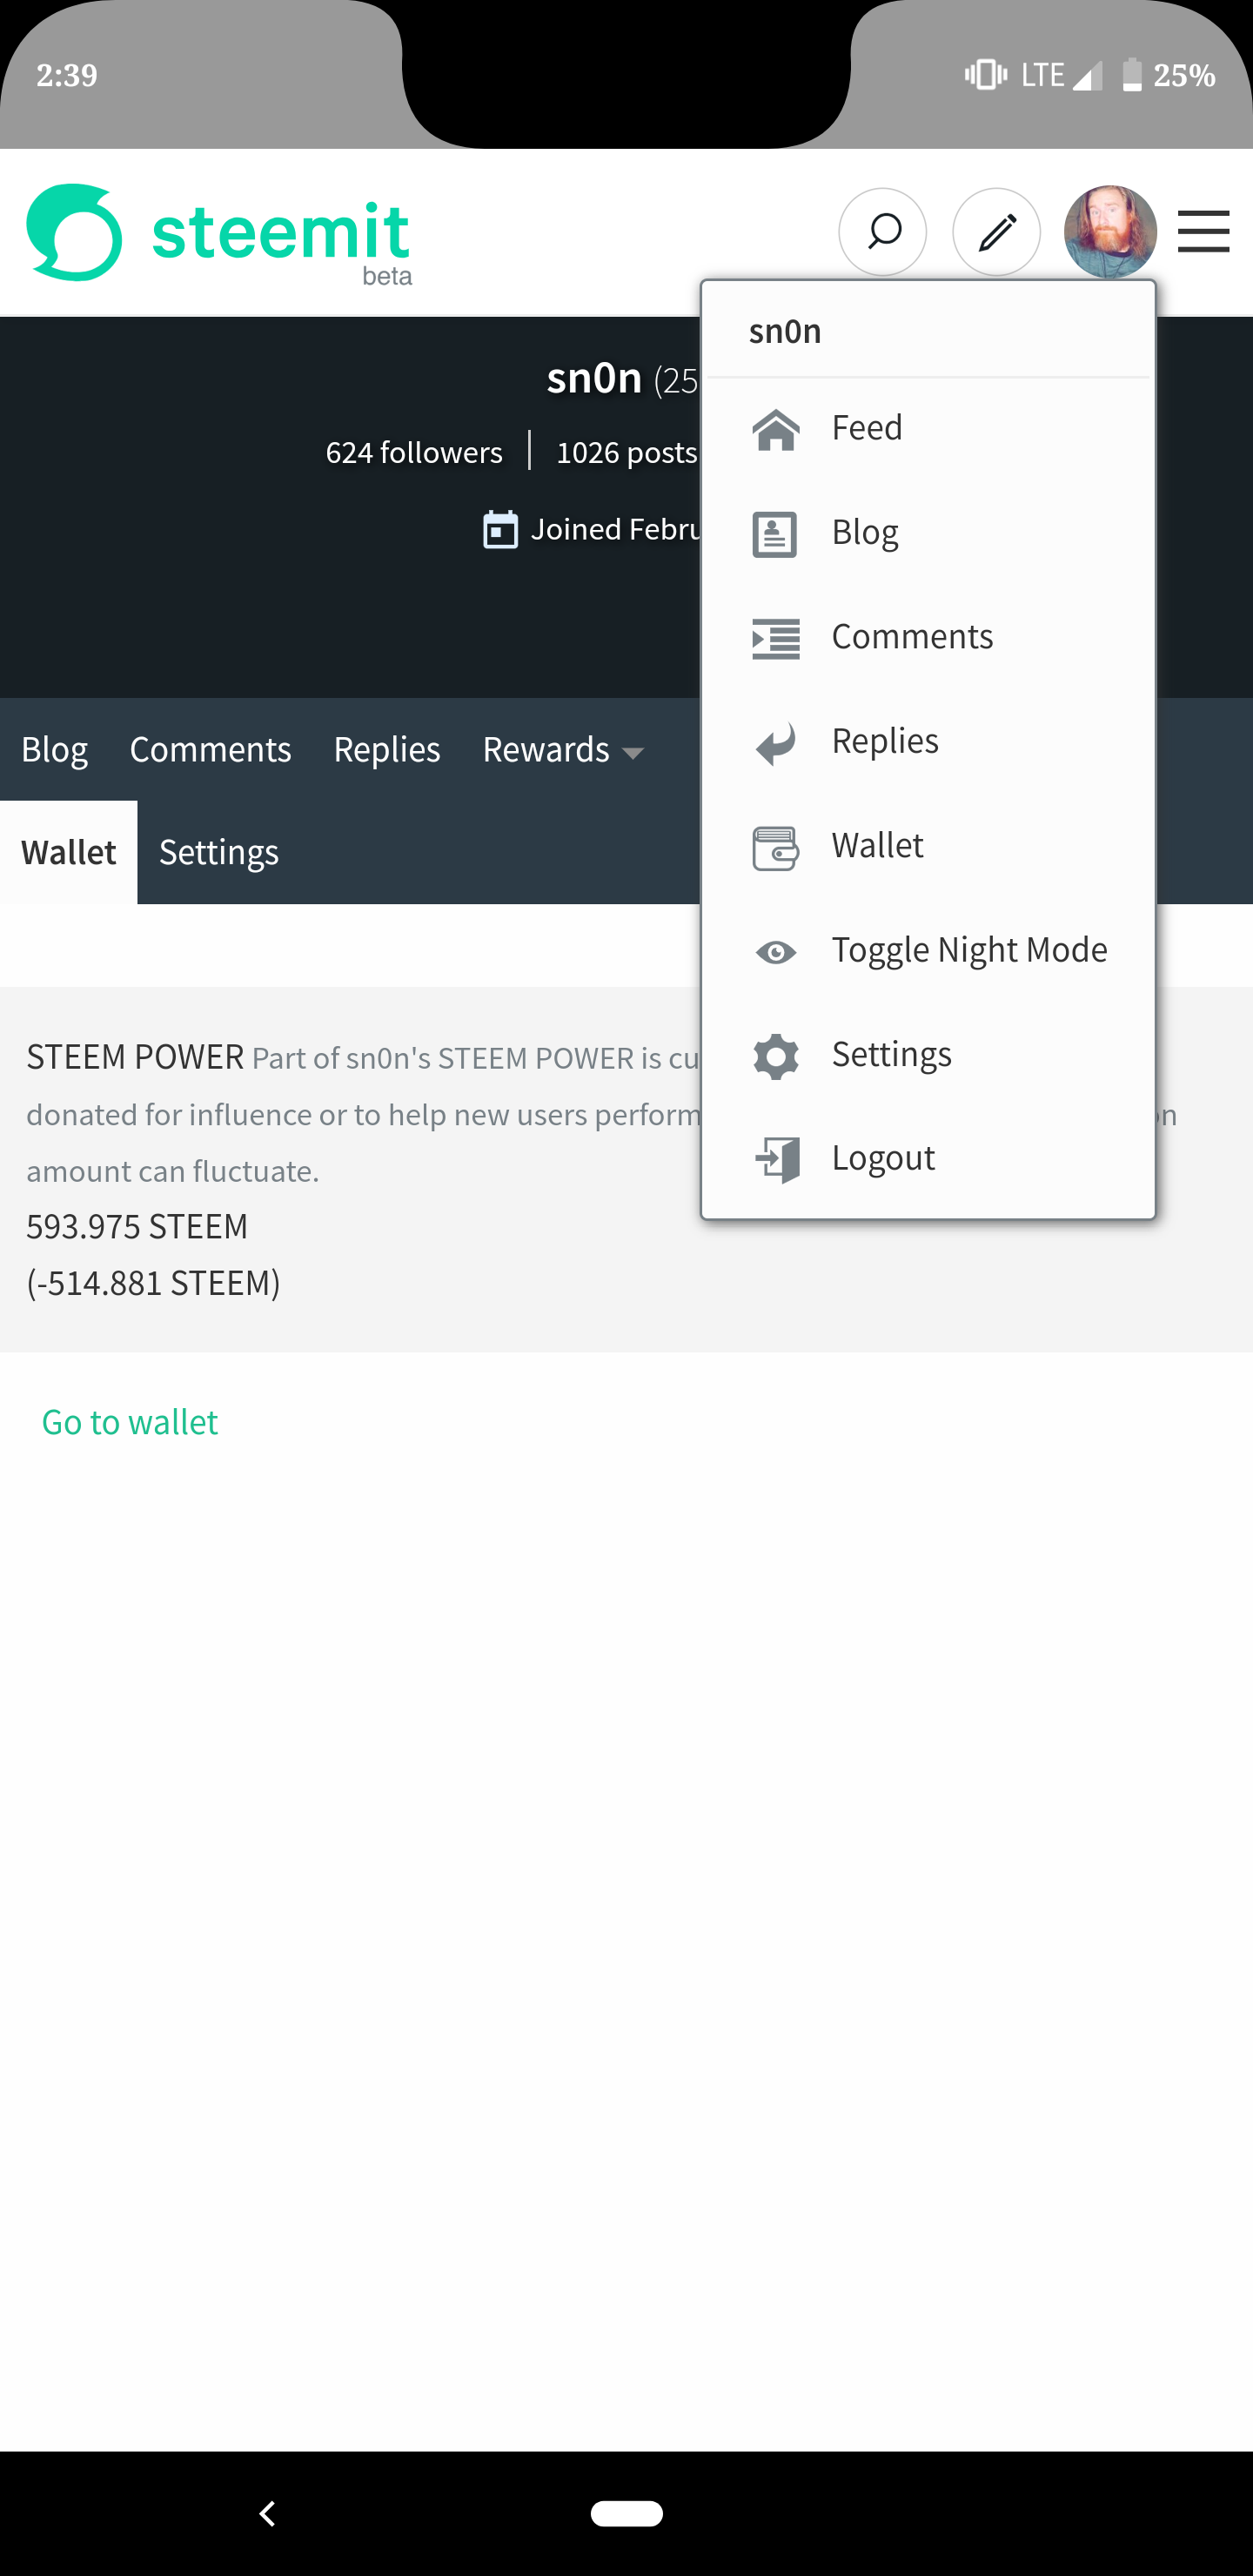This screenshot has height=2576, width=1253.
Task: Select Wallet in the user dropdown menu
Action: click(x=929, y=846)
